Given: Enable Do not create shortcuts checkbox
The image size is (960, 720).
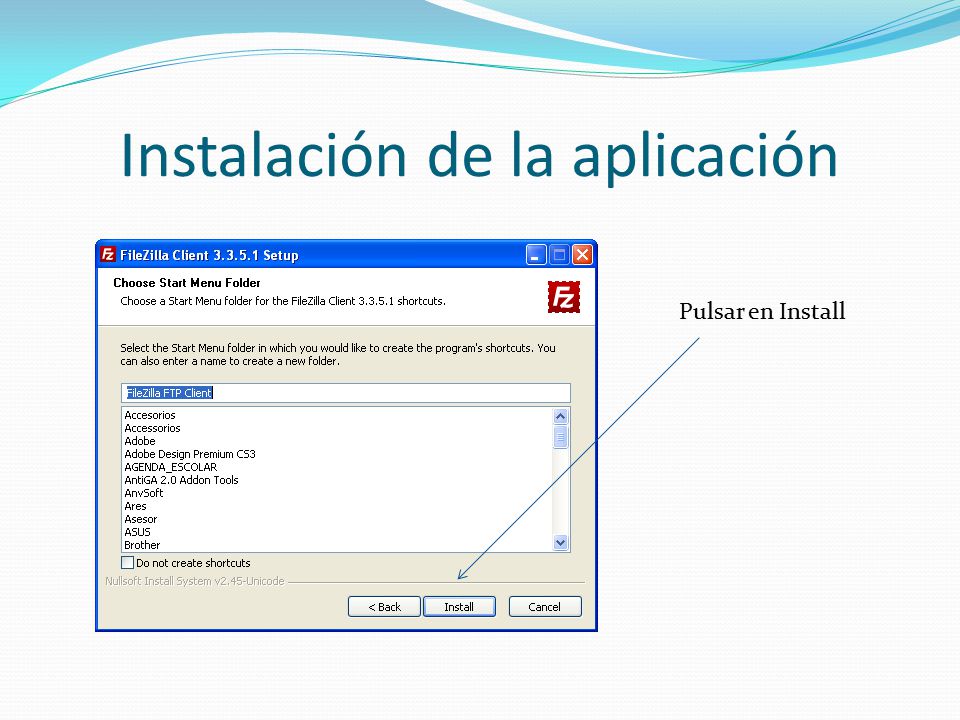Looking at the screenshot, I should point(127,562).
